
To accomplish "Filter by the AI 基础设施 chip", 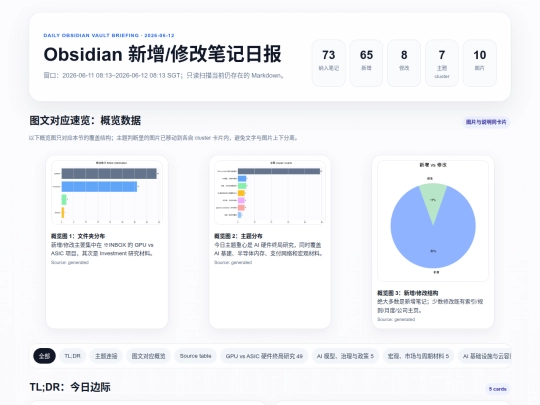I will click(x=485, y=356).
